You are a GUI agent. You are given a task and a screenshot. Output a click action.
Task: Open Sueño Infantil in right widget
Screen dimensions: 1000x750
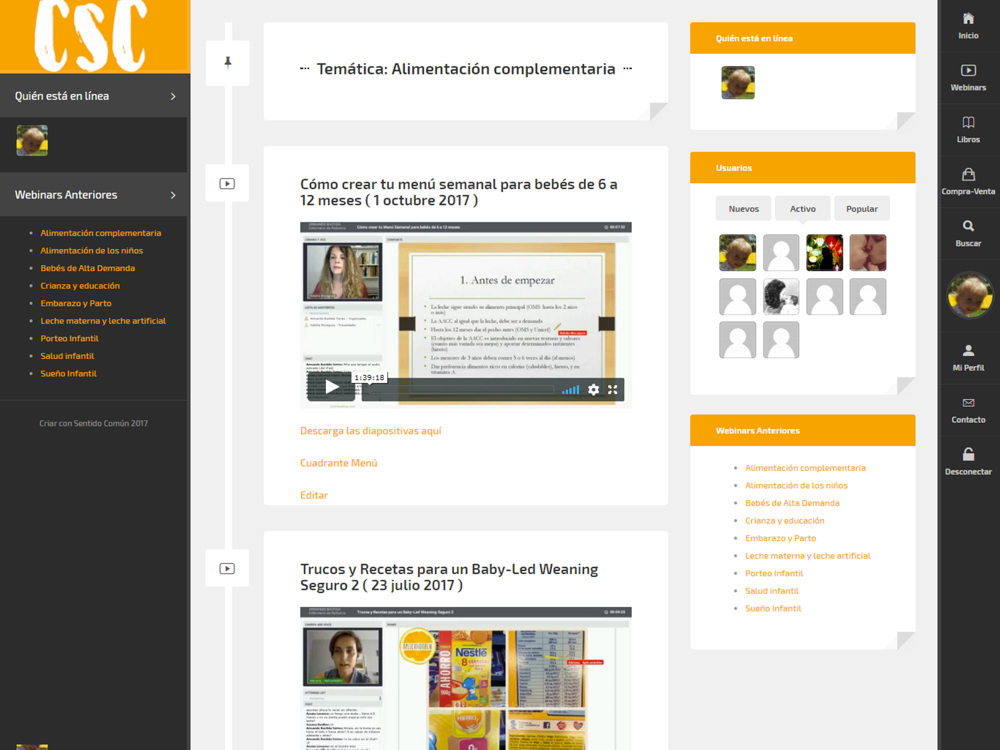[773, 608]
